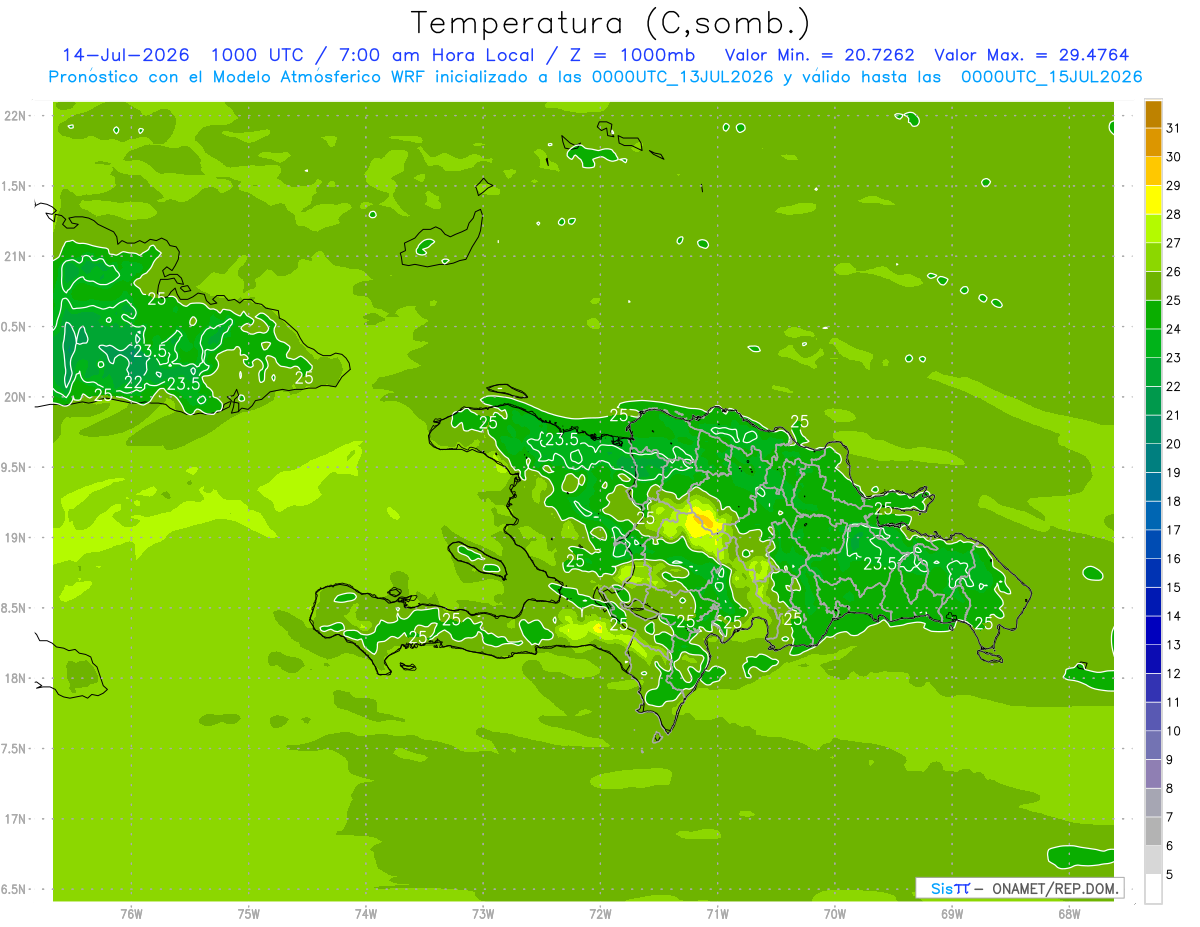Click longitude axis label "74W"
Viewport: 1200px width, 927px height.
click(x=366, y=913)
